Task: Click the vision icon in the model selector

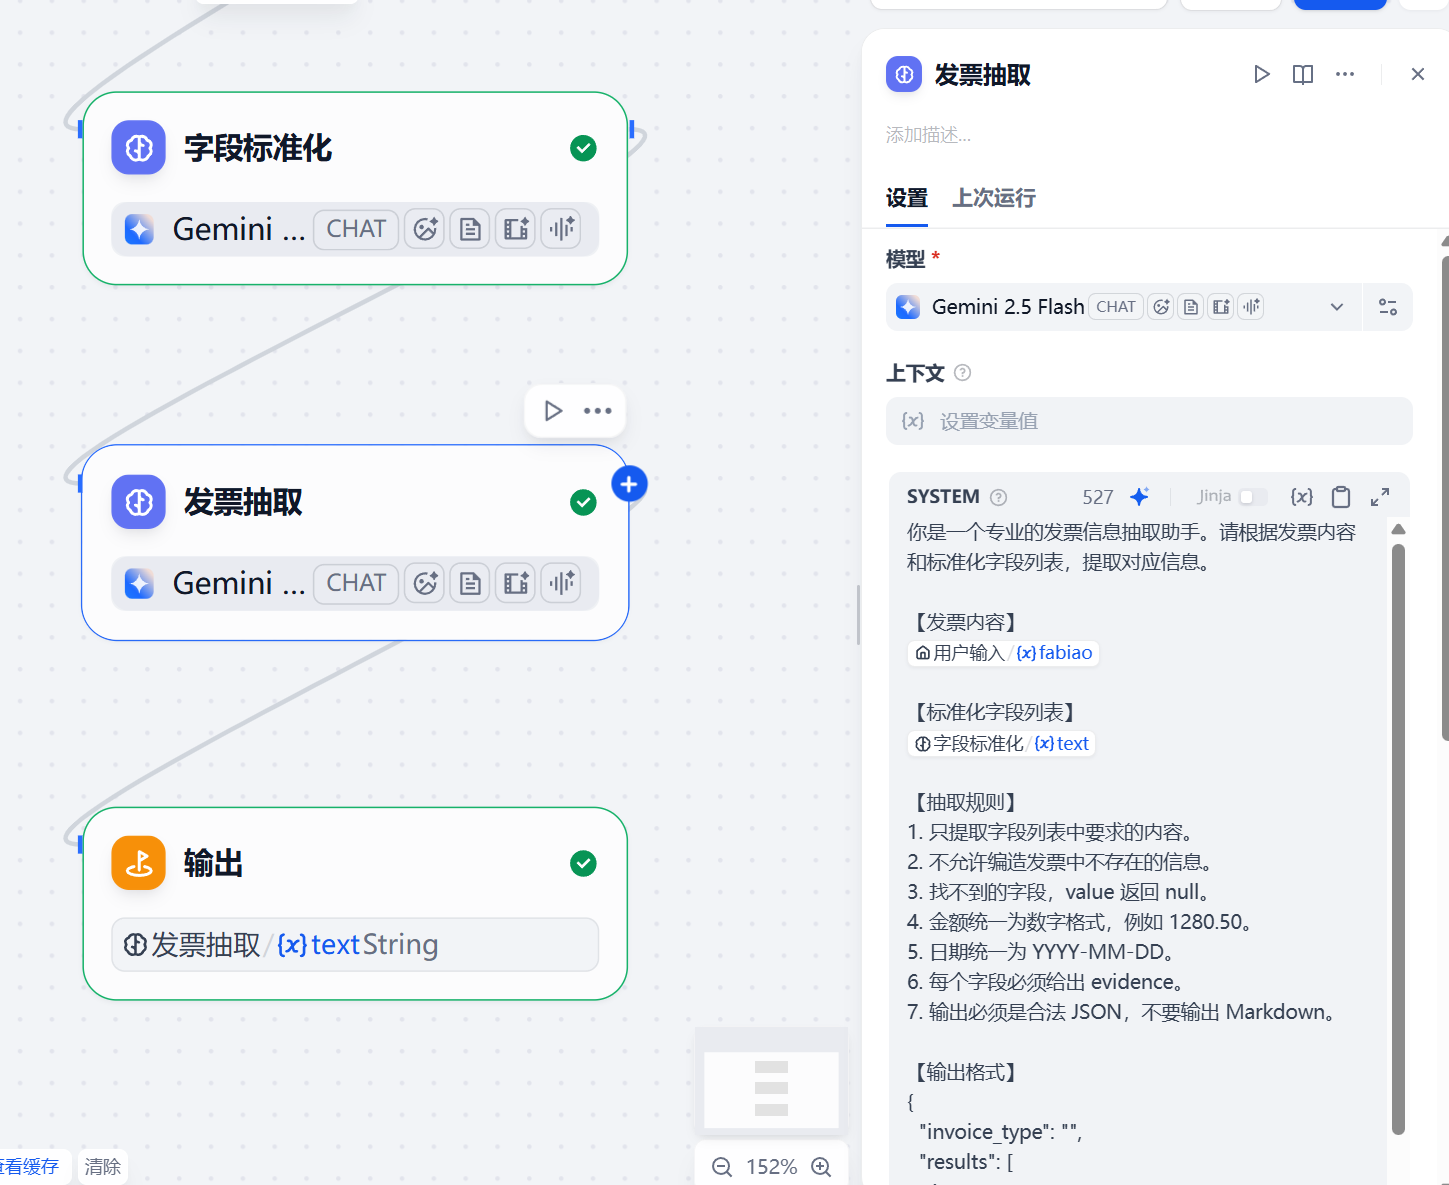Action: 1161,307
